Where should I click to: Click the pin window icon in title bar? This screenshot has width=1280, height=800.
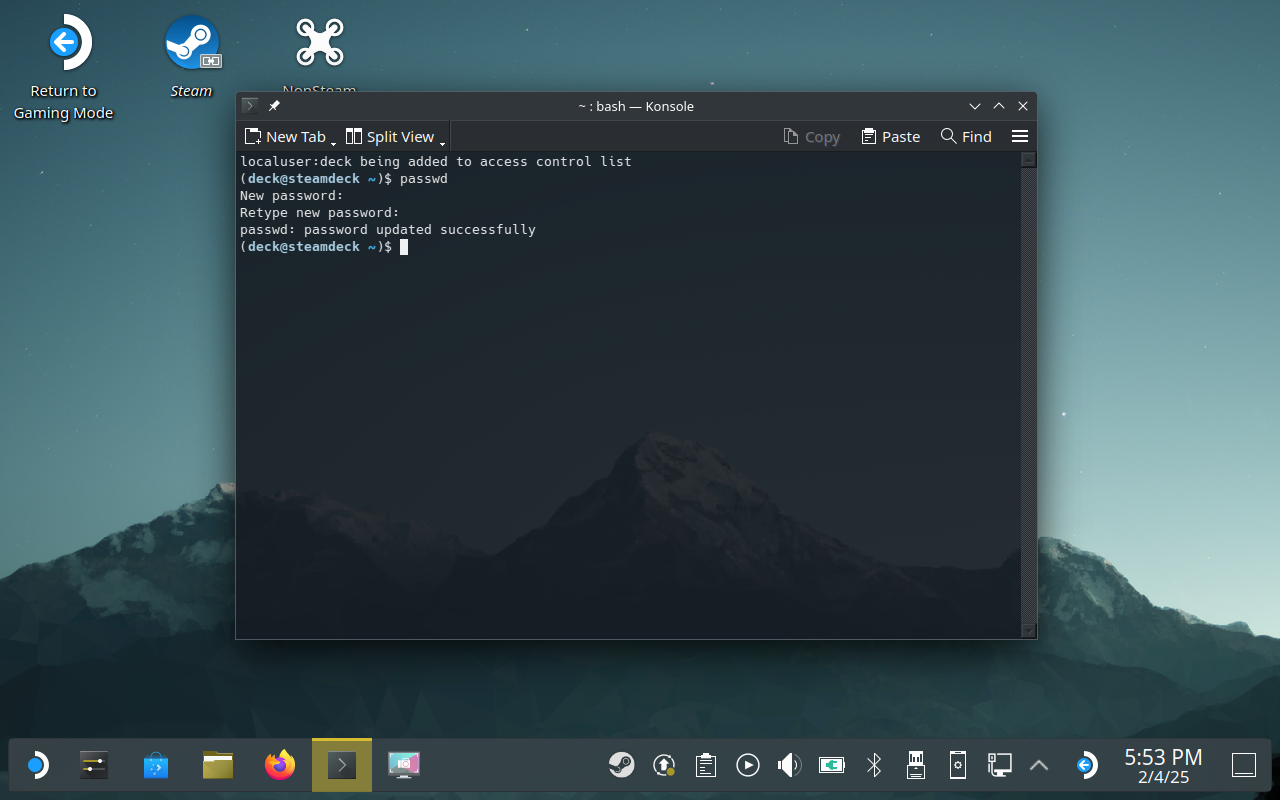[x=274, y=106]
